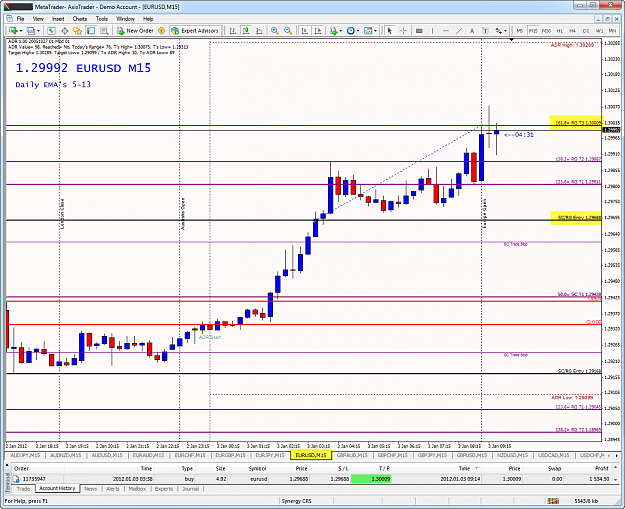Open the new chart toolbar icon
The width and height of the screenshot is (625, 509).
[x=13, y=31]
